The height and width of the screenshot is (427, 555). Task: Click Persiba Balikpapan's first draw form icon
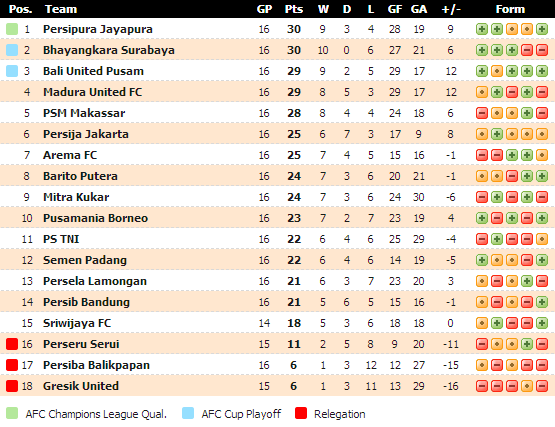tap(482, 365)
